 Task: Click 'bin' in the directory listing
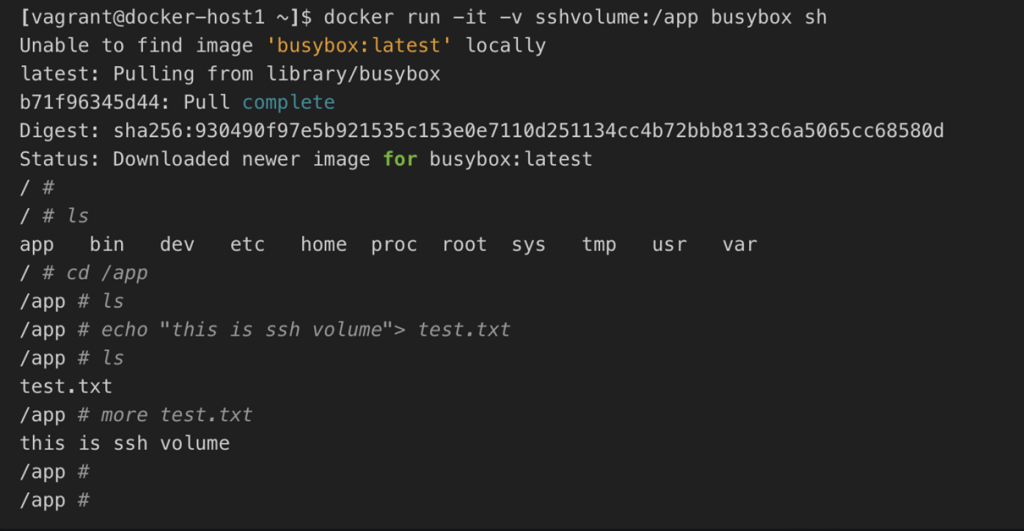tap(106, 244)
